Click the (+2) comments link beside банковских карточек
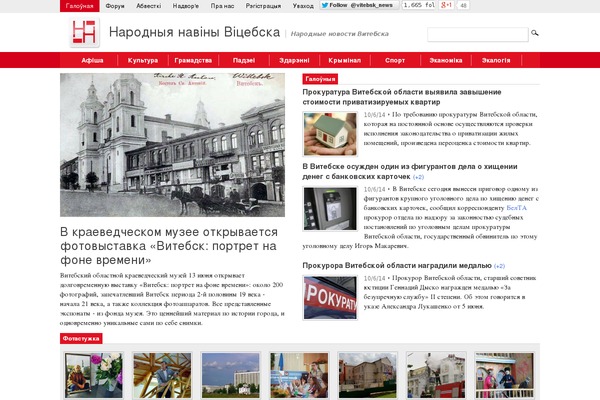Viewport: 600px width, 400px height. (x=418, y=177)
